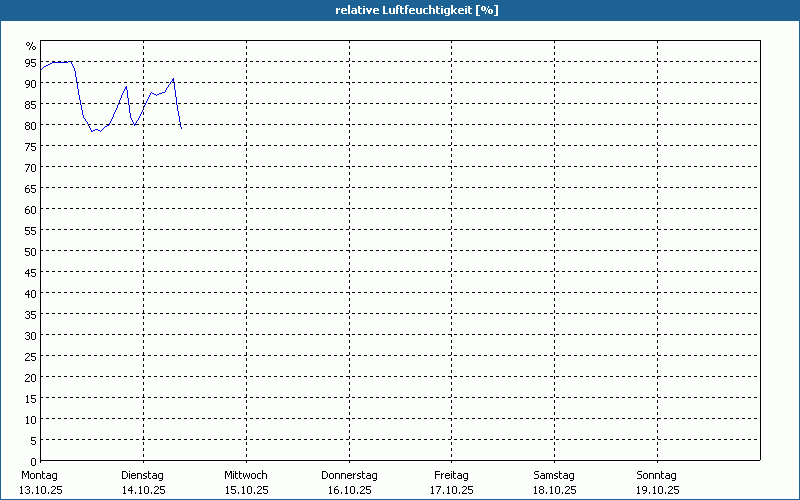Click the date label 17.10.25
The width and height of the screenshot is (800, 500).
[451, 490]
